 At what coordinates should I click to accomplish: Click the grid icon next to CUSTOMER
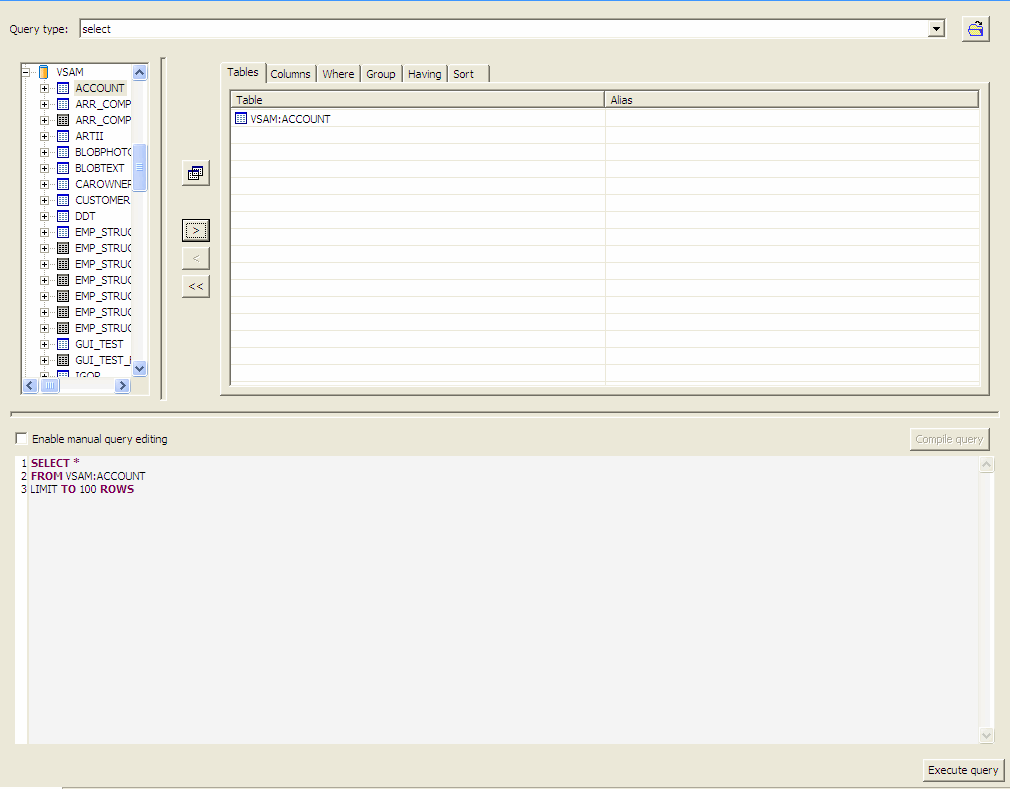61,199
